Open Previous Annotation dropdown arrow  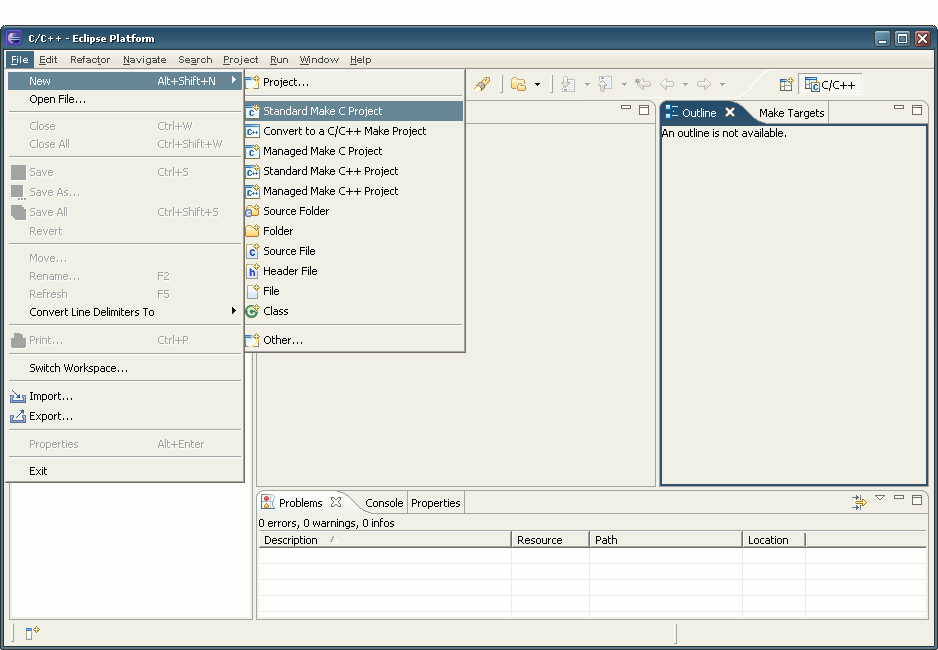[x=624, y=85]
